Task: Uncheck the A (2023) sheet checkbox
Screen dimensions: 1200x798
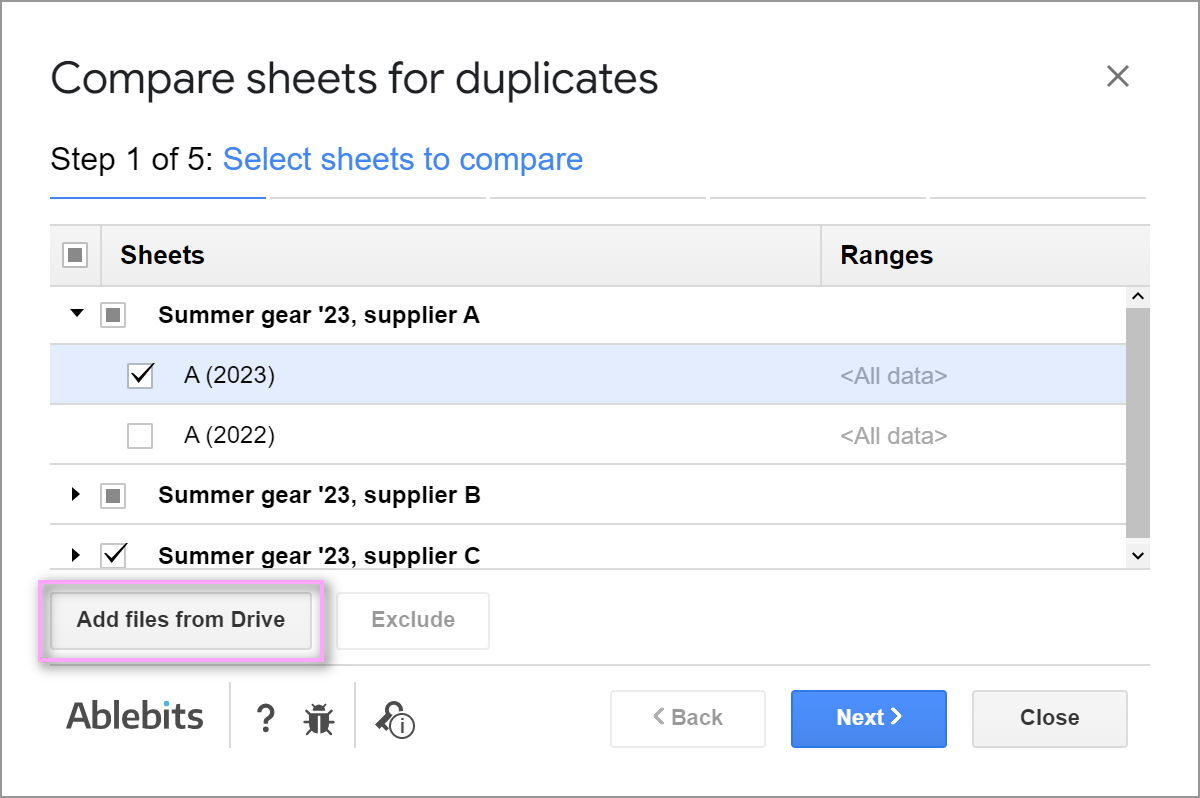Action: 140,376
